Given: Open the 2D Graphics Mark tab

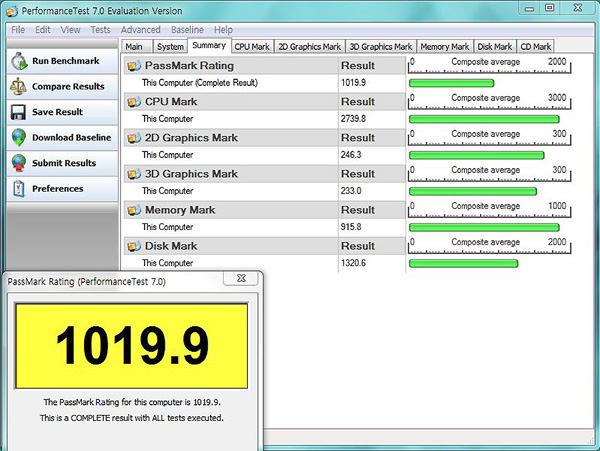Looking at the screenshot, I should click(x=310, y=46).
